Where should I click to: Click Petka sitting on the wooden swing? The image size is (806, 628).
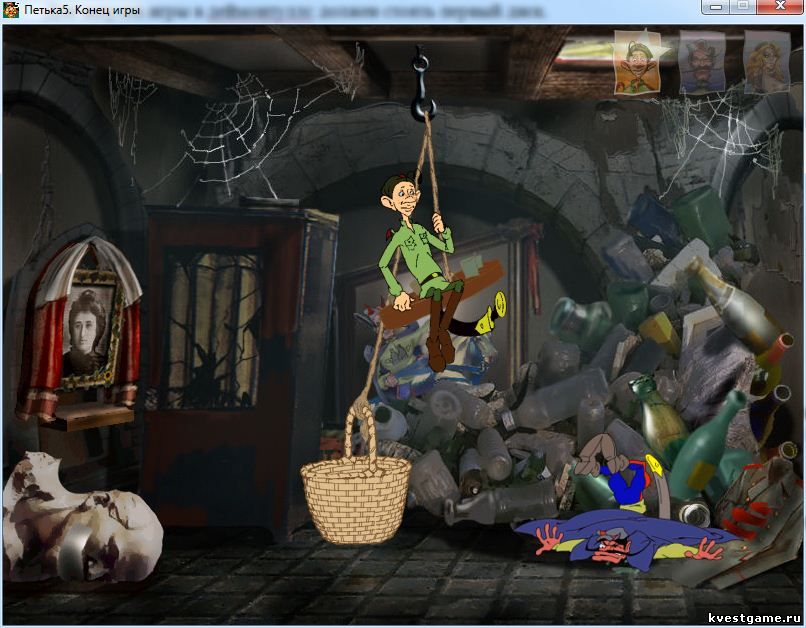tap(422, 270)
